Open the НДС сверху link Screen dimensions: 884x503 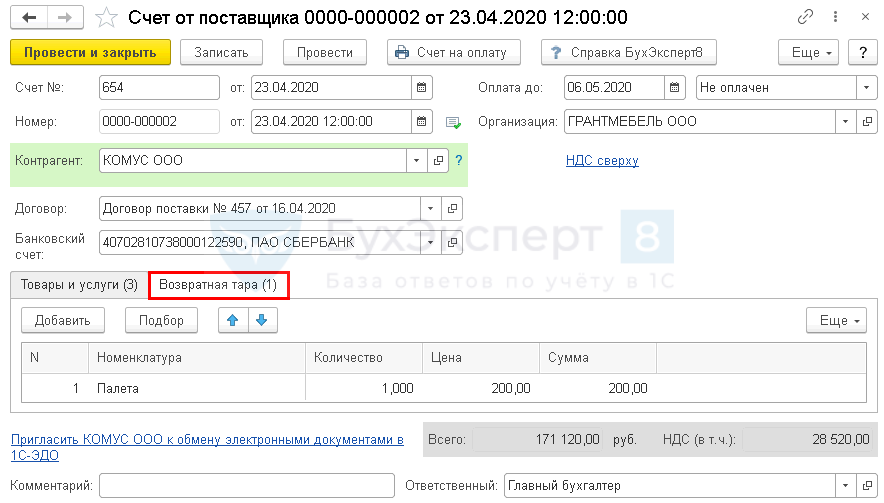coord(602,160)
